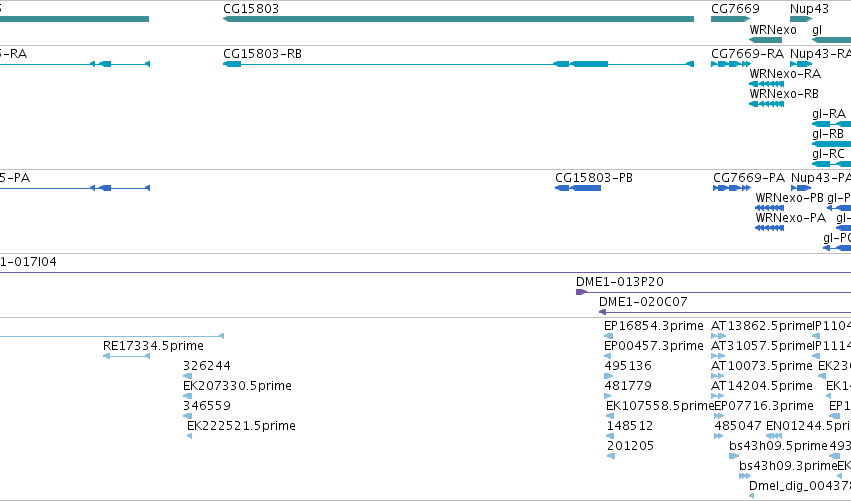Select the AT10073.5prime EST label
Image resolution: width=851 pixels, height=501 pixels.
click(x=761, y=366)
